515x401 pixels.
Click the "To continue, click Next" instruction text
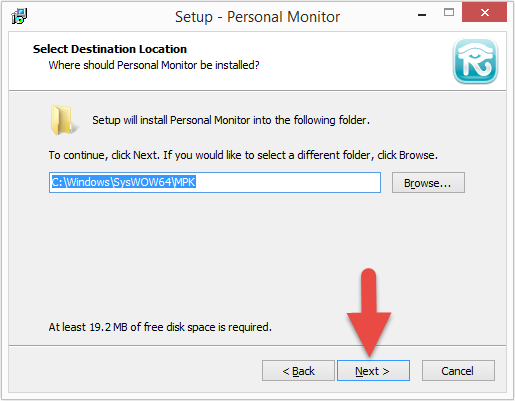243,155
